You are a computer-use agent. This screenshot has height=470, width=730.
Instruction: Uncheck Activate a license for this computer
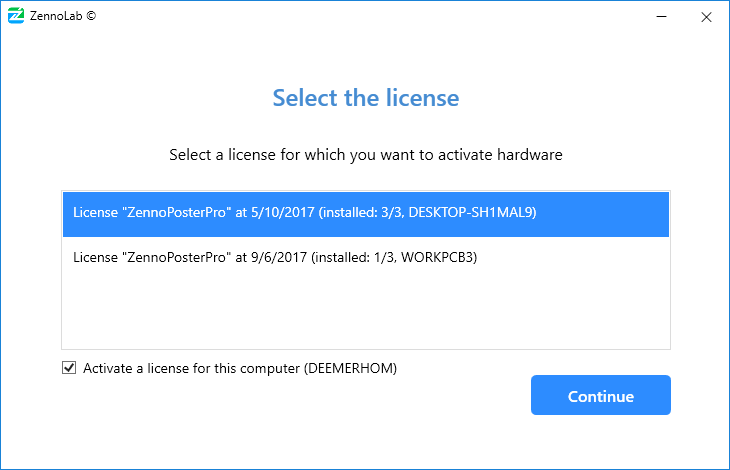coord(69,368)
